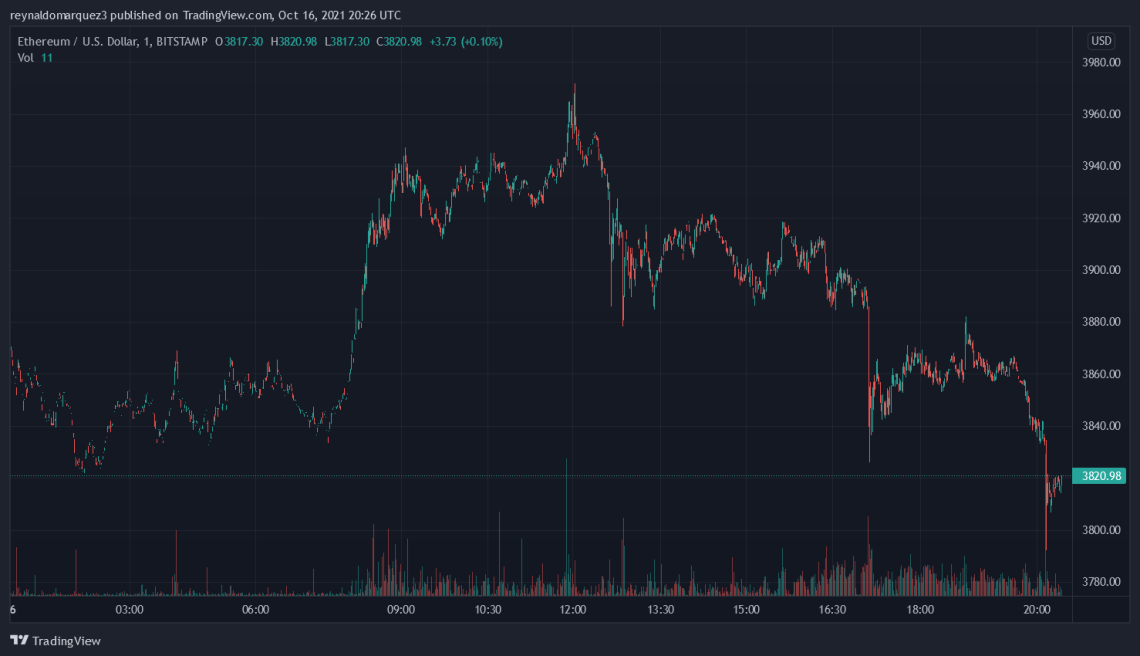
Task: Click the 3800.00 price axis label
Action: [1101, 529]
